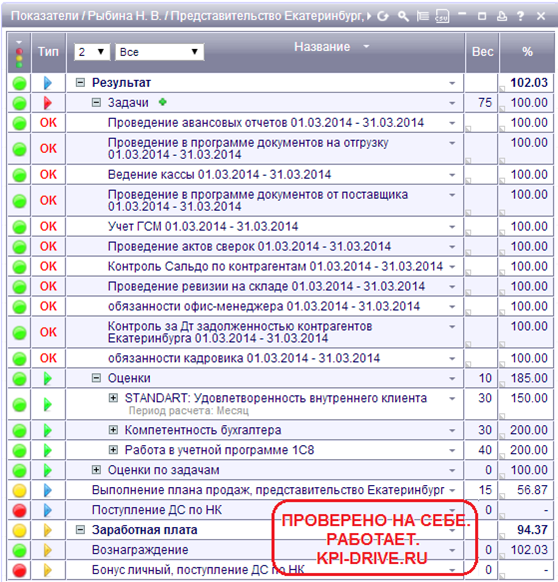Click the Тип column header

(x=48, y=52)
